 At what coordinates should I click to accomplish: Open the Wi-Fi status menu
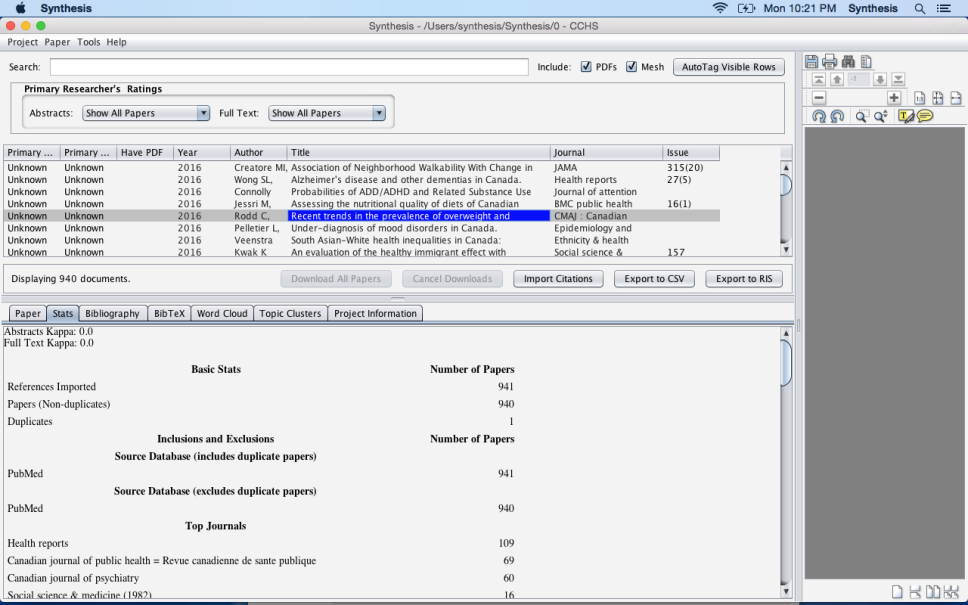pyautogui.click(x=720, y=8)
